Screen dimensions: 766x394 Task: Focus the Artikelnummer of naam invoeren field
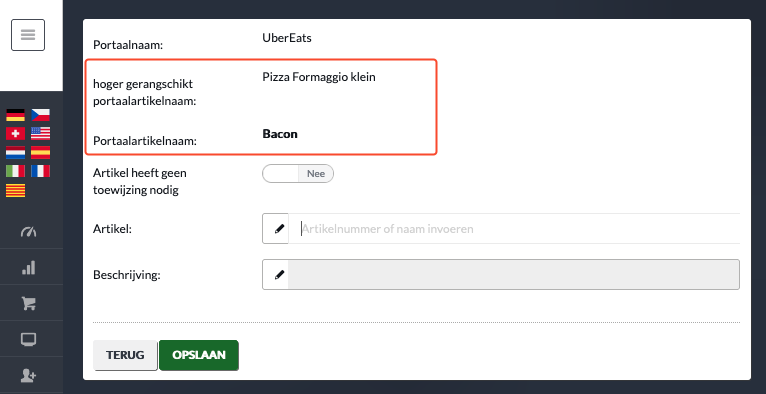[x=514, y=228]
